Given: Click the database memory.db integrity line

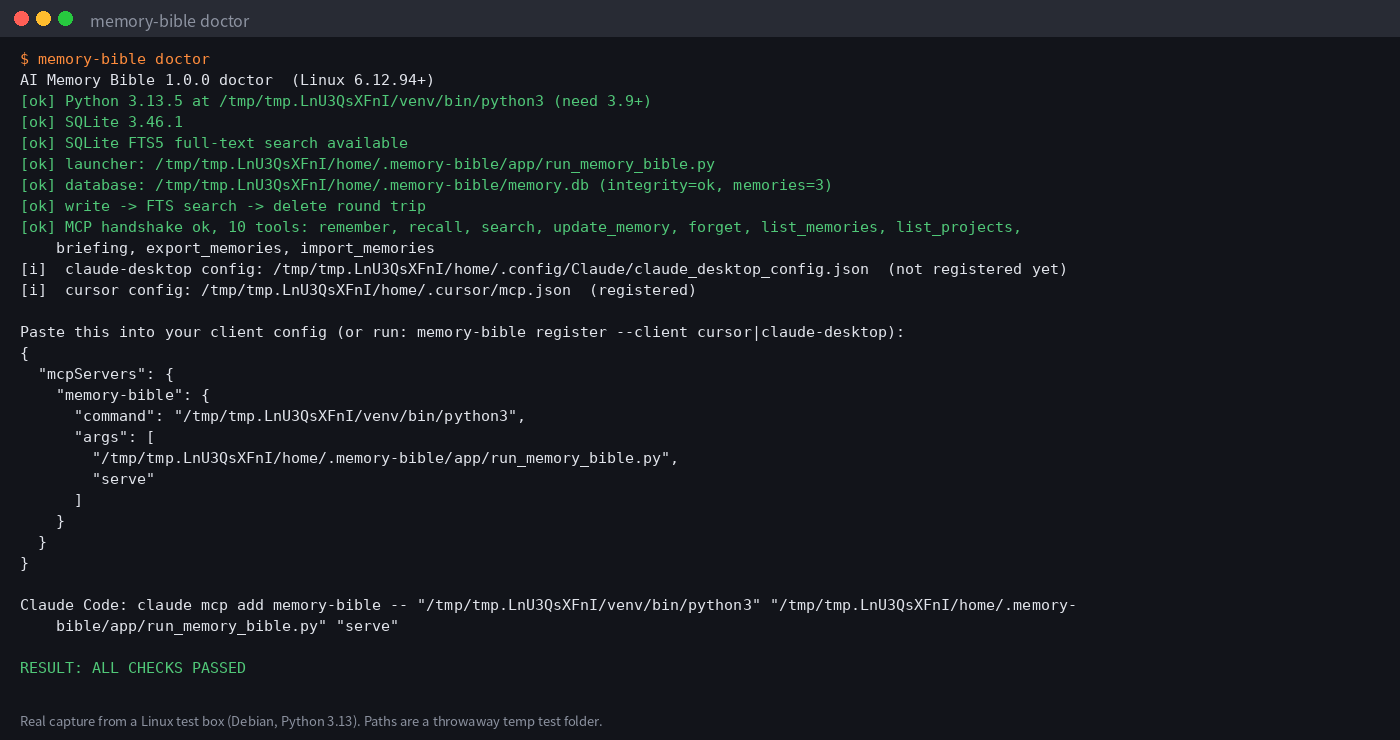Looking at the screenshot, I should point(426,185).
